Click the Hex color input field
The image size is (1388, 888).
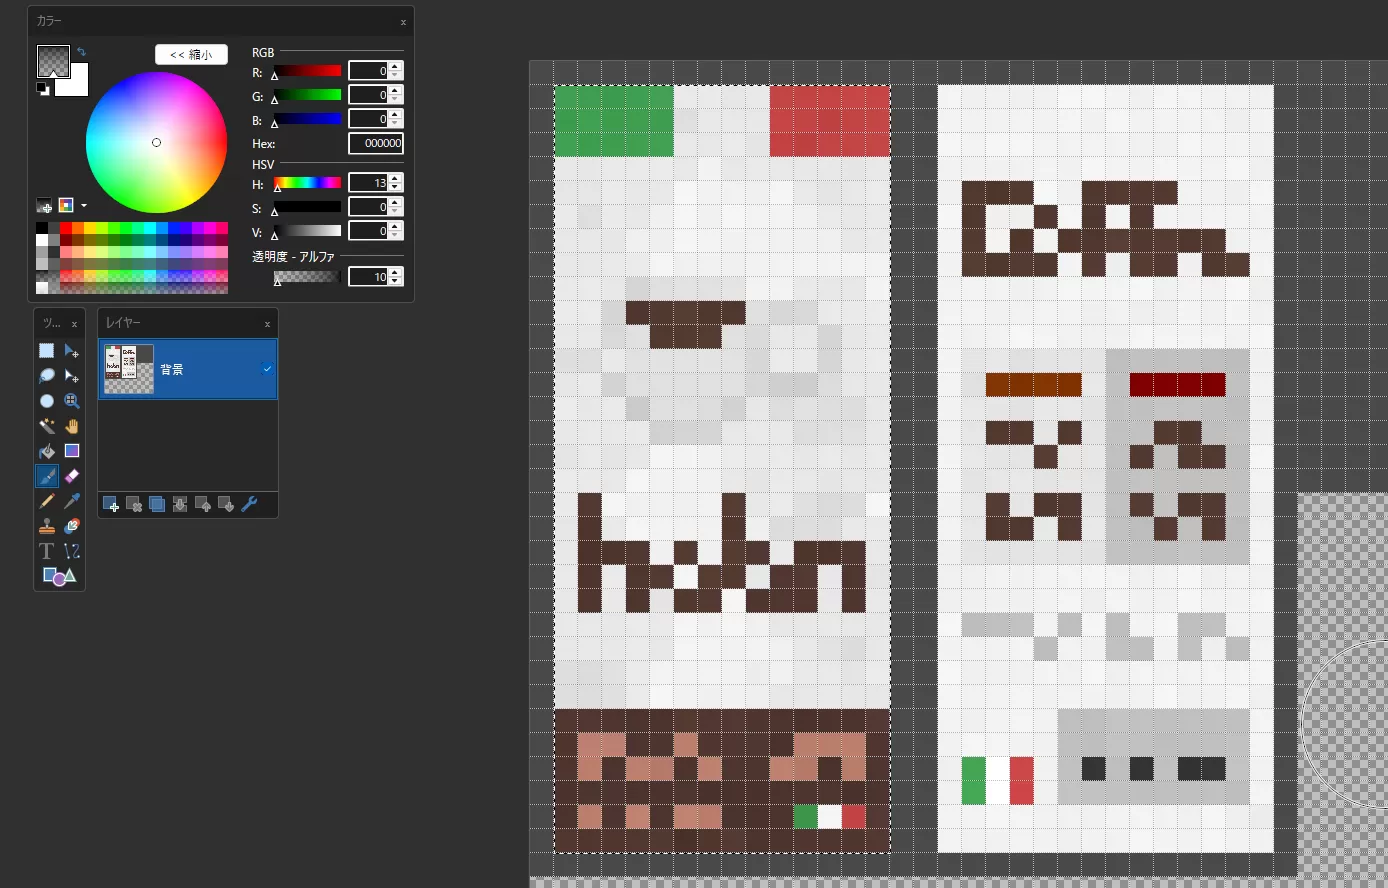376,144
